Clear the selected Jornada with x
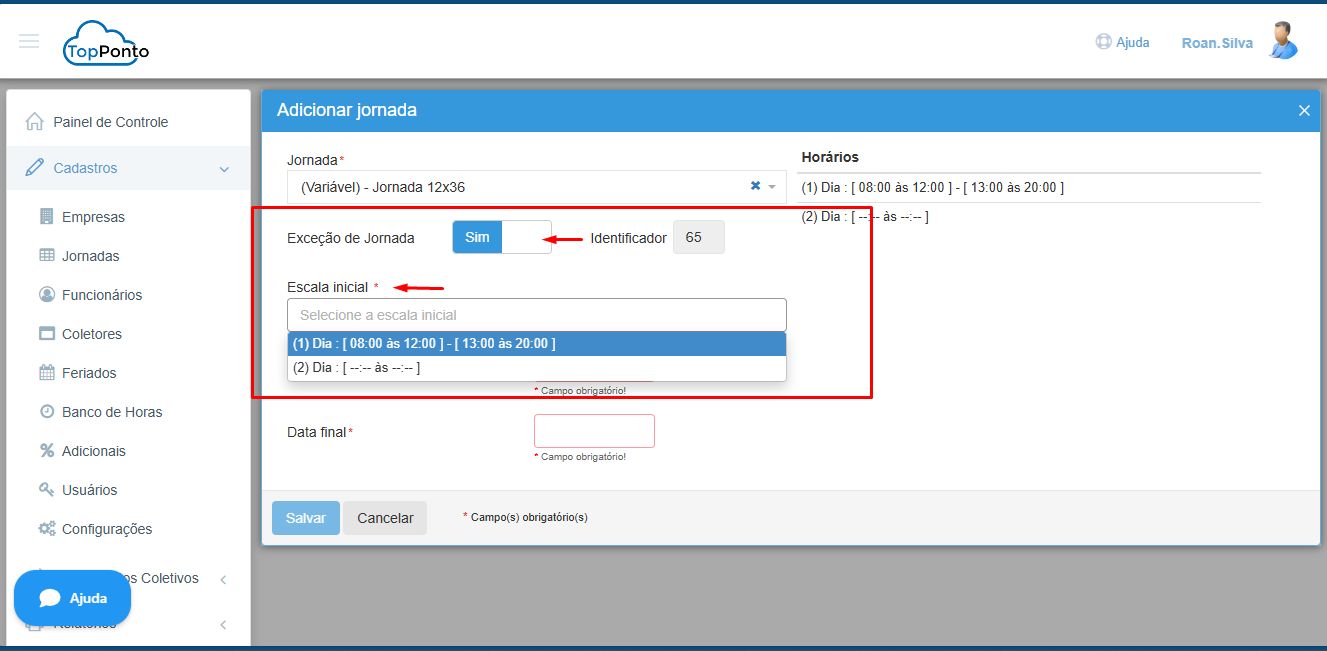 pyautogui.click(x=755, y=186)
